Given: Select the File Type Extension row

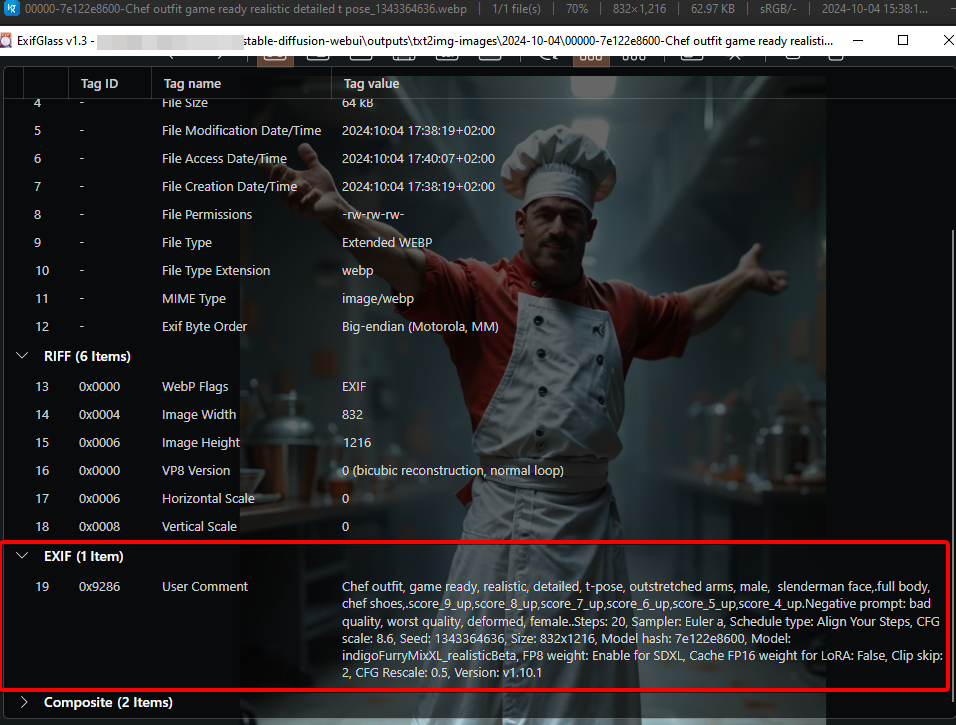Looking at the screenshot, I should (x=477, y=271).
